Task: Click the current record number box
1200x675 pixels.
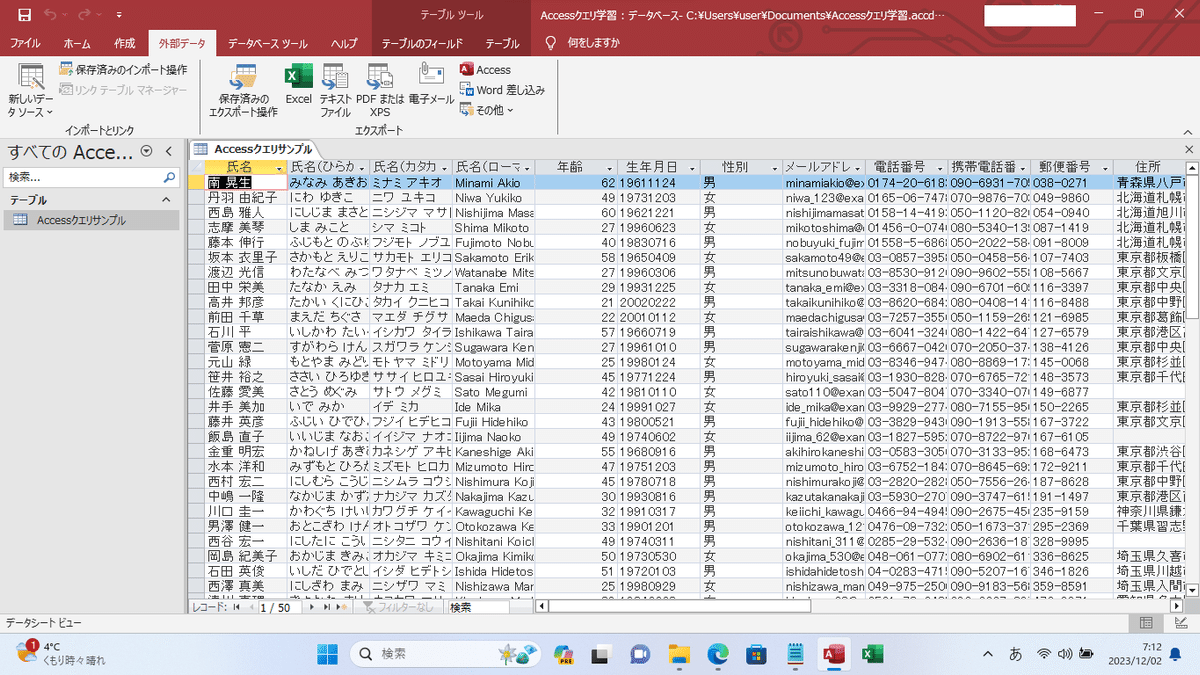Action: pos(281,607)
